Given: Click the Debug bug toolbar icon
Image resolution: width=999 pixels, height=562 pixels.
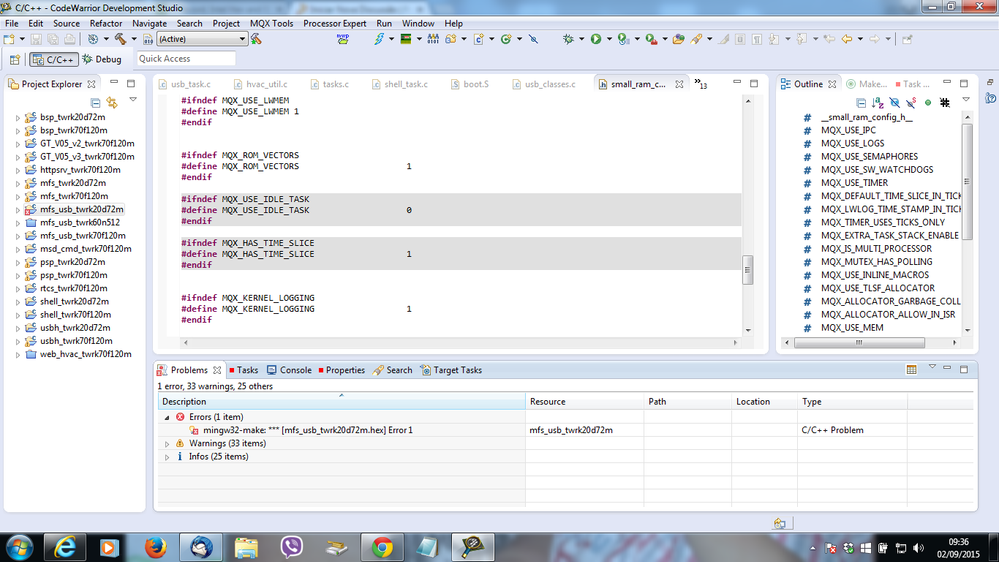Looking at the screenshot, I should tap(568, 39).
